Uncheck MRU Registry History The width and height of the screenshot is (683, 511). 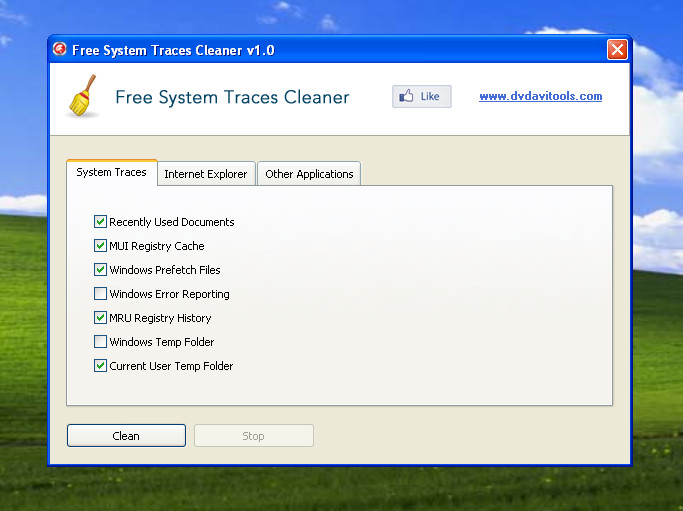pos(100,318)
